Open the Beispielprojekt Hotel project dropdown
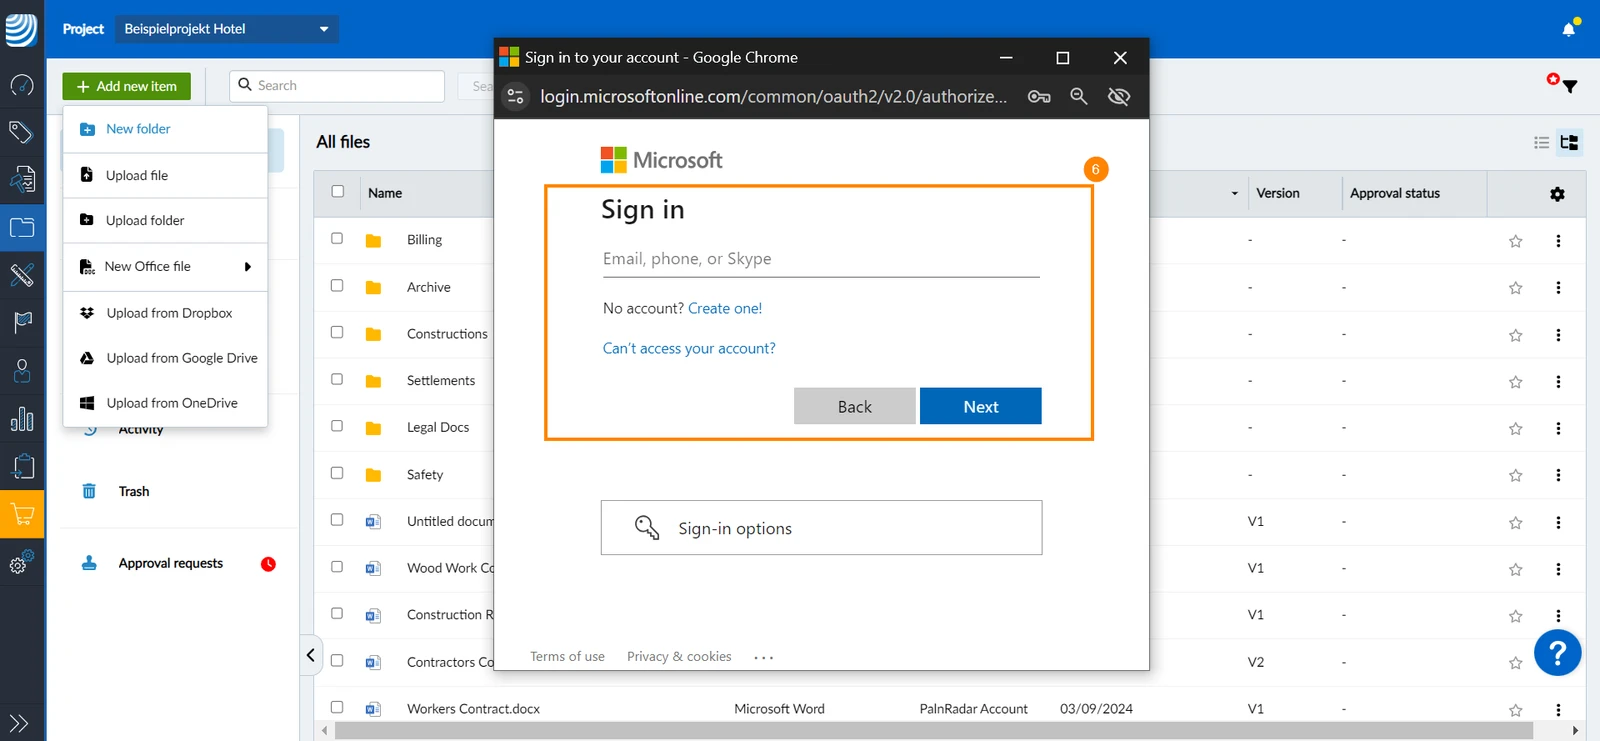This screenshot has height=741, width=1600. click(x=227, y=29)
